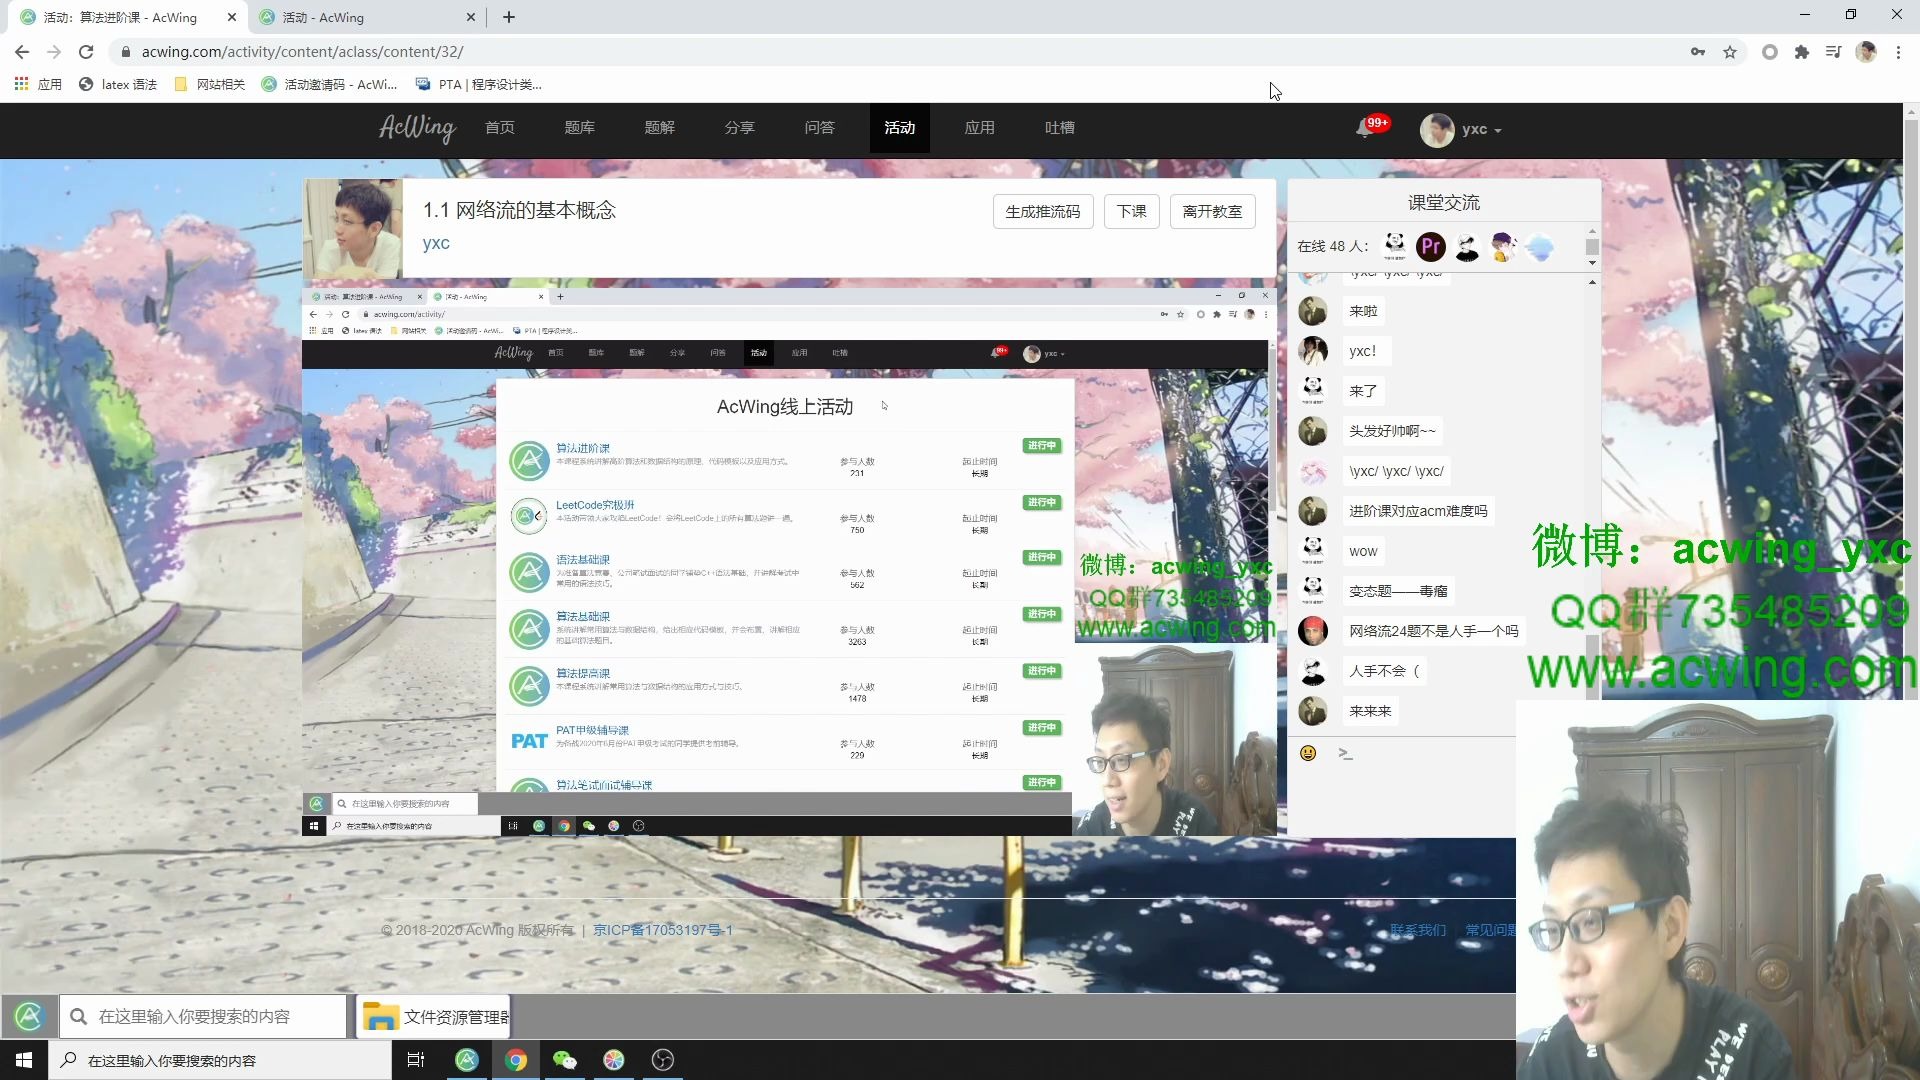Click 文件资源管理器 overlay item

(x=434, y=1017)
